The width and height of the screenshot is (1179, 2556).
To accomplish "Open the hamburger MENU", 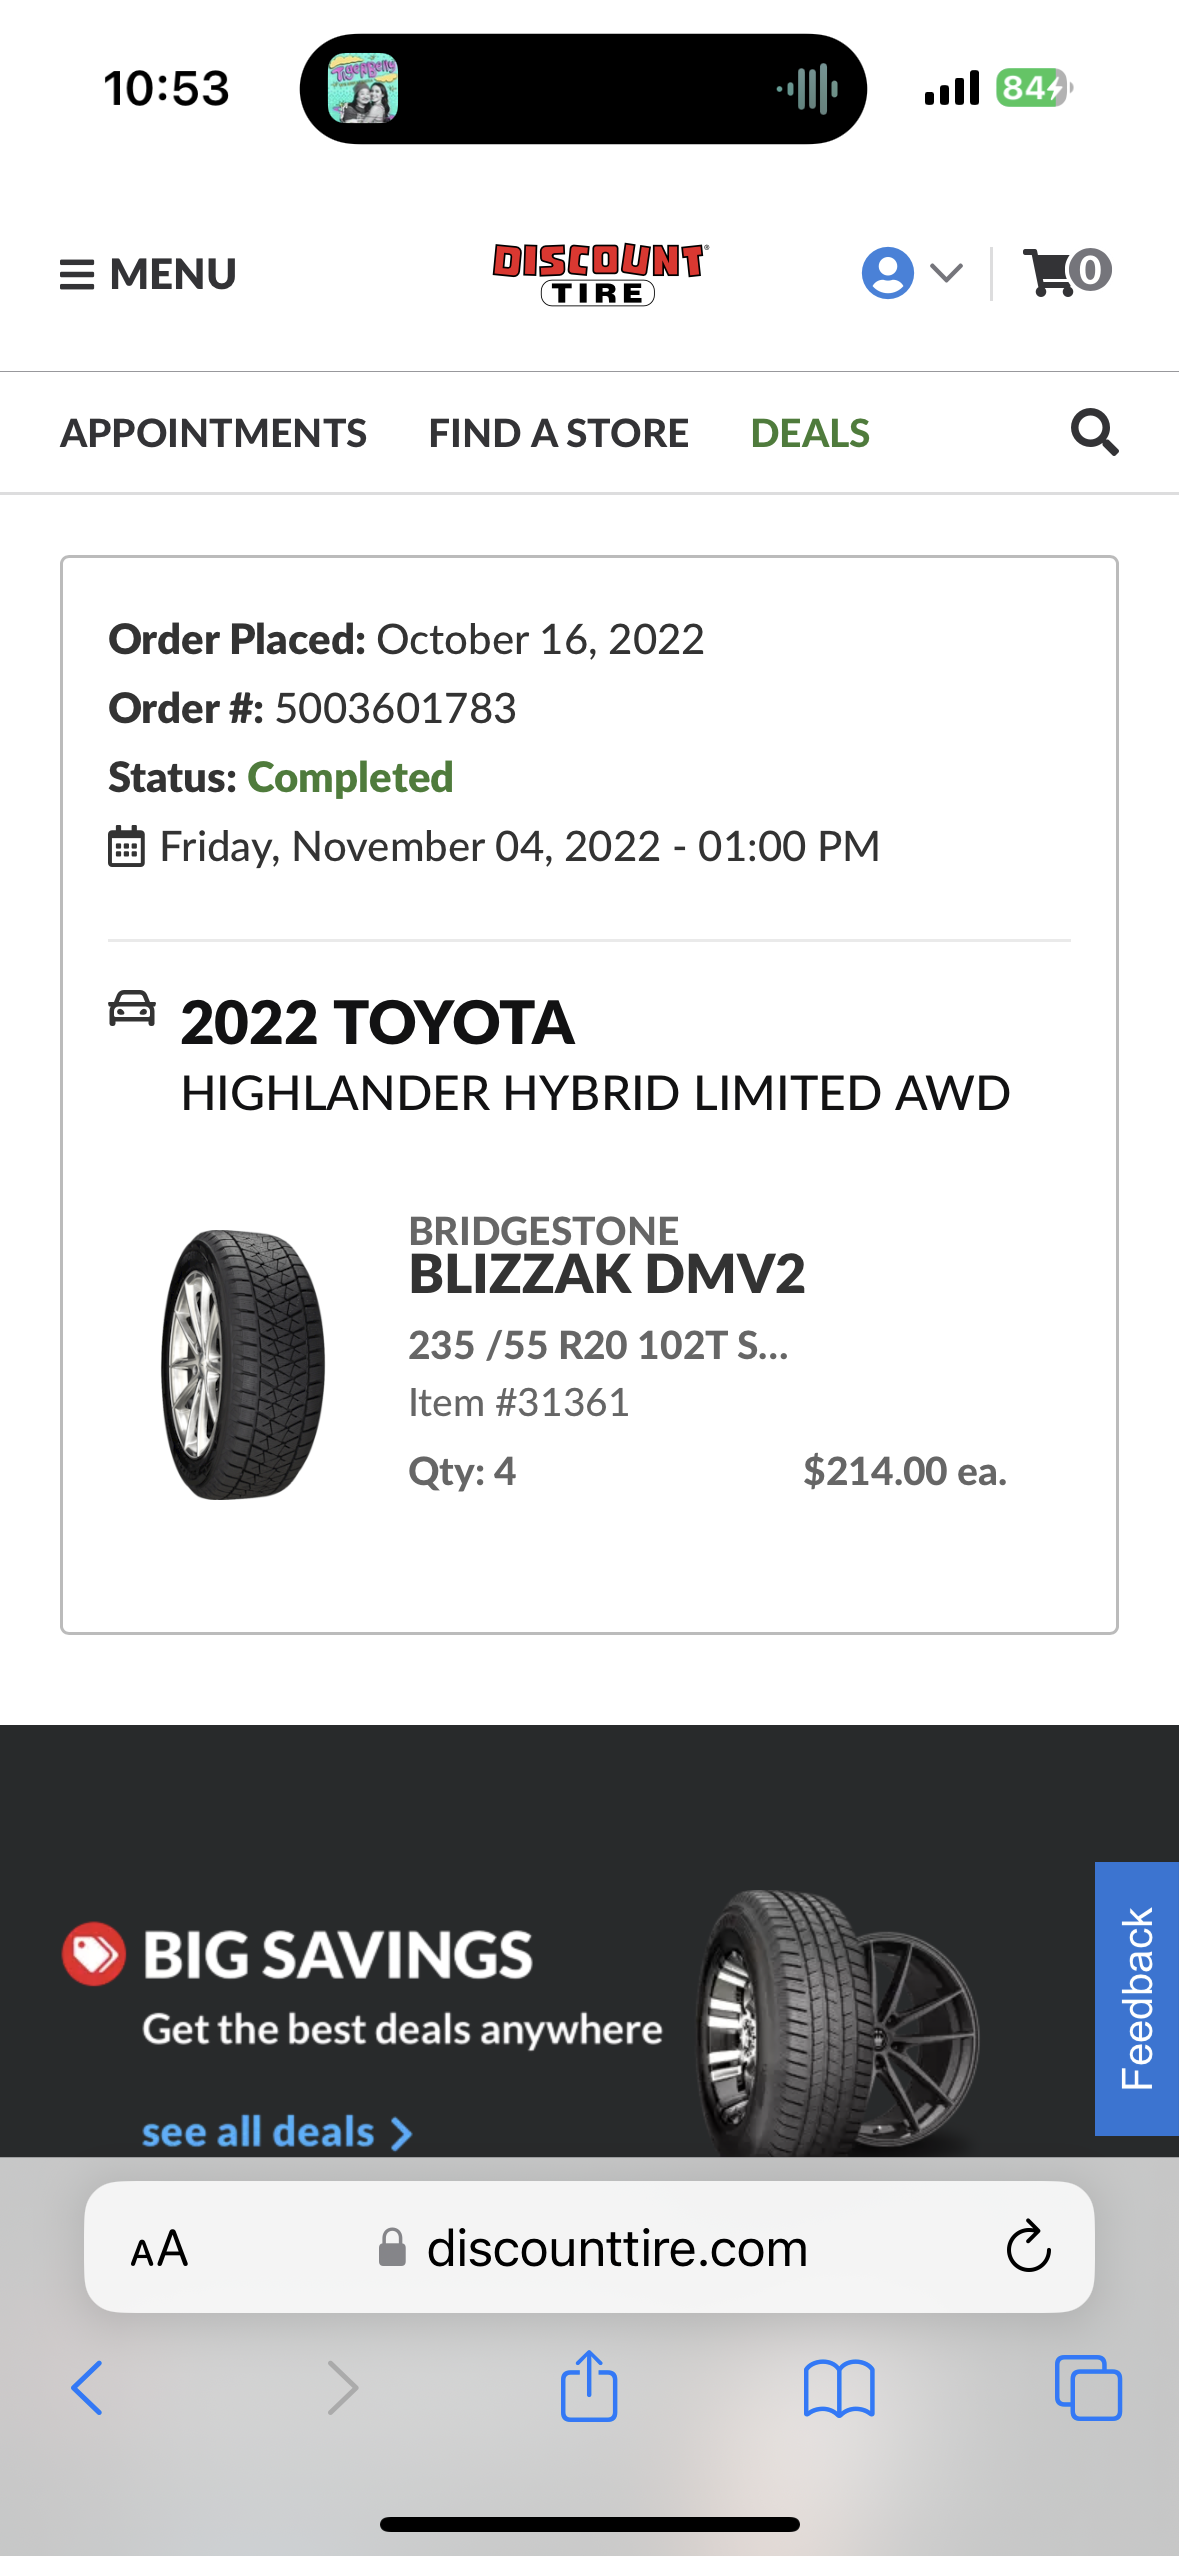I will tap(148, 274).
